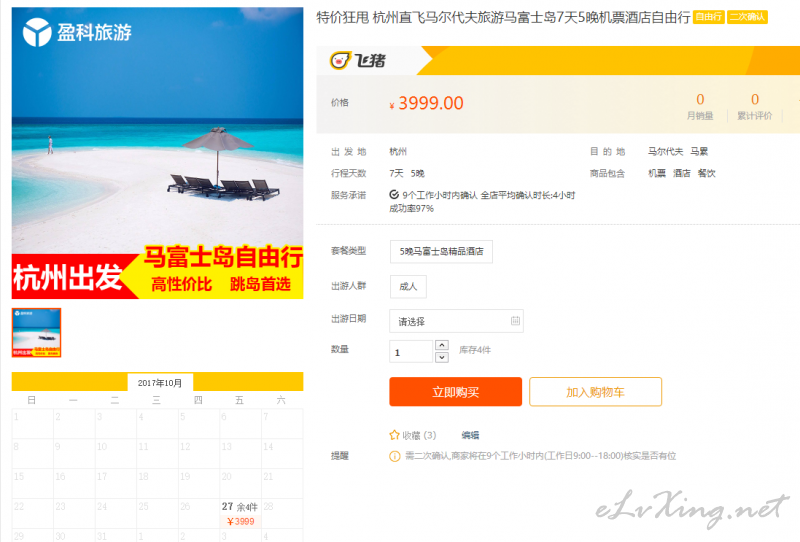This screenshot has height=542, width=800.
Task: Click the quantity input field
Action: click(x=411, y=352)
